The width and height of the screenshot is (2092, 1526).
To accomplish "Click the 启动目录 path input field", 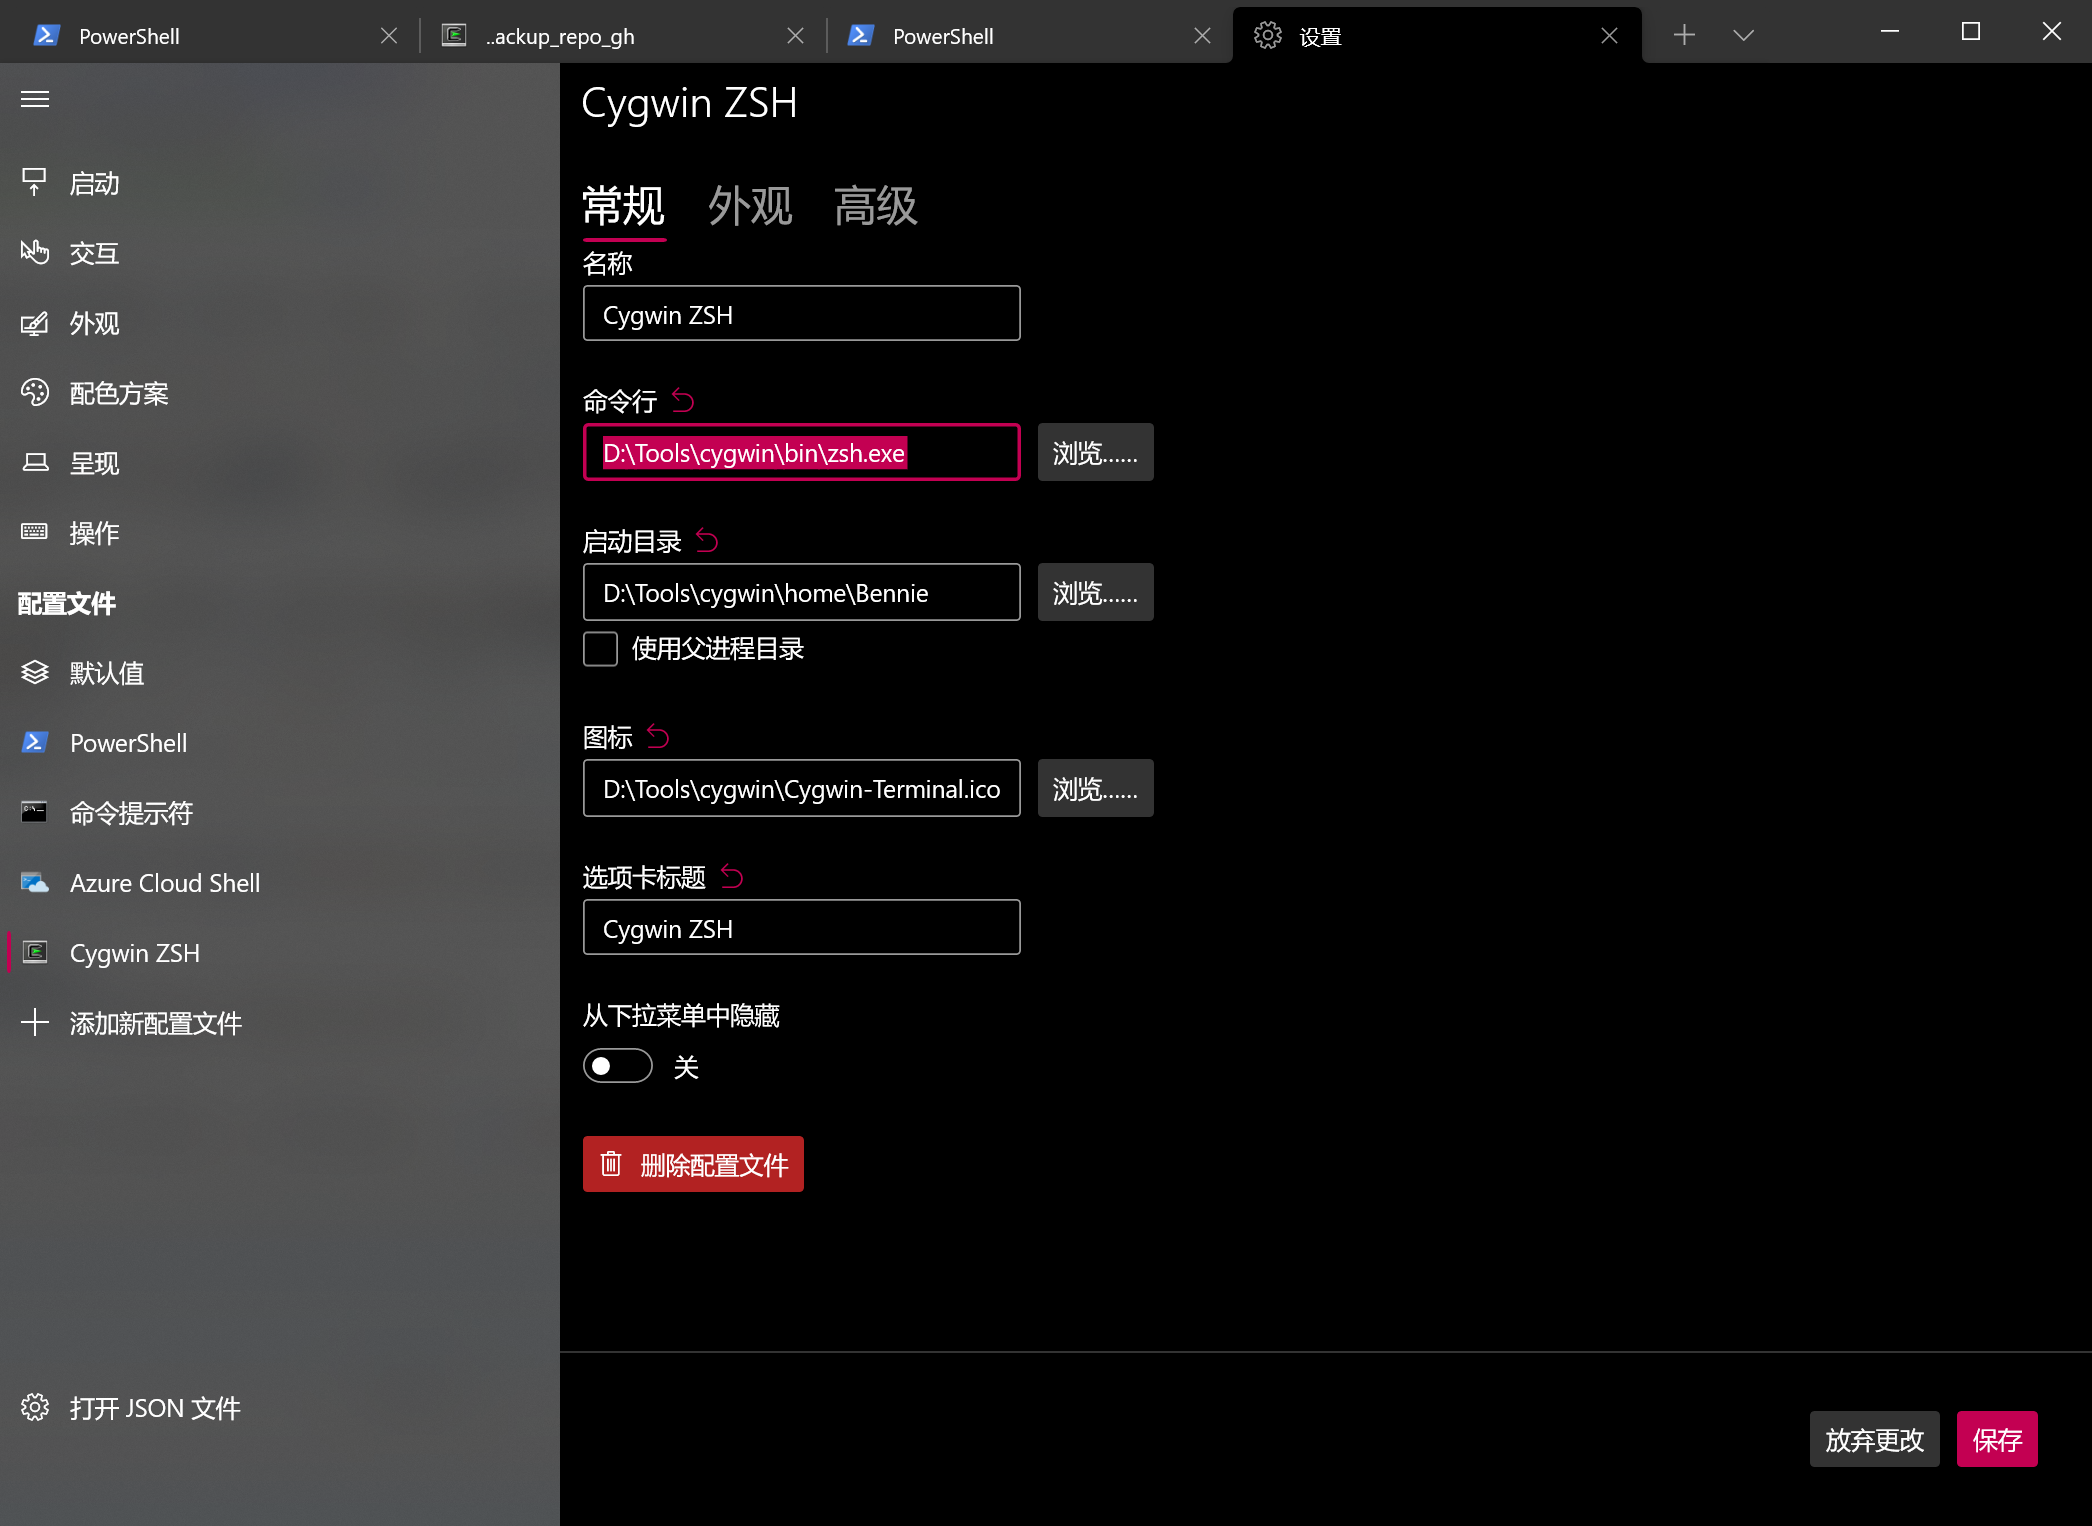I will click(802, 592).
